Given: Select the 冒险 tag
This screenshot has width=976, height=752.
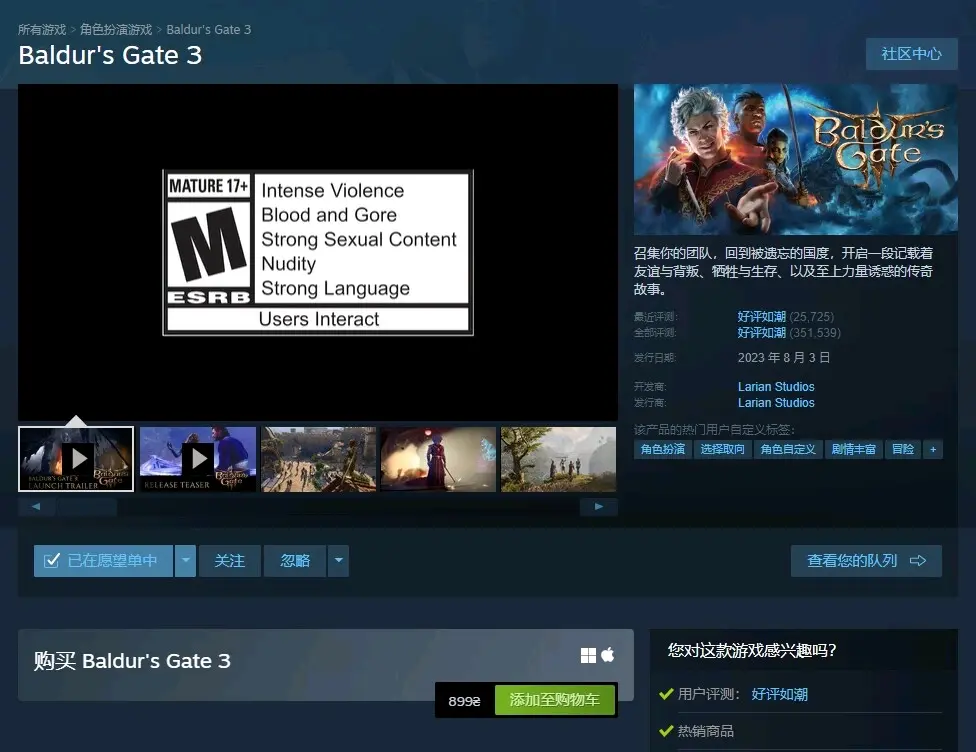Looking at the screenshot, I should [x=903, y=449].
